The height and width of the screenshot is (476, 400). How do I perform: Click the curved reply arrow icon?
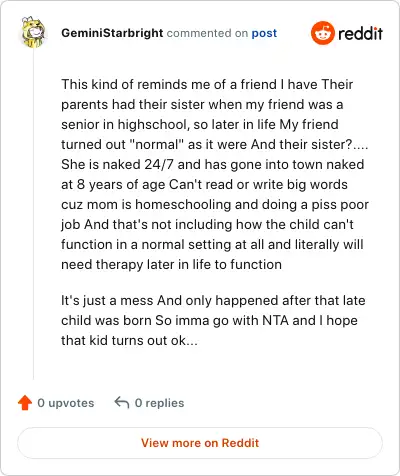tap(122, 403)
